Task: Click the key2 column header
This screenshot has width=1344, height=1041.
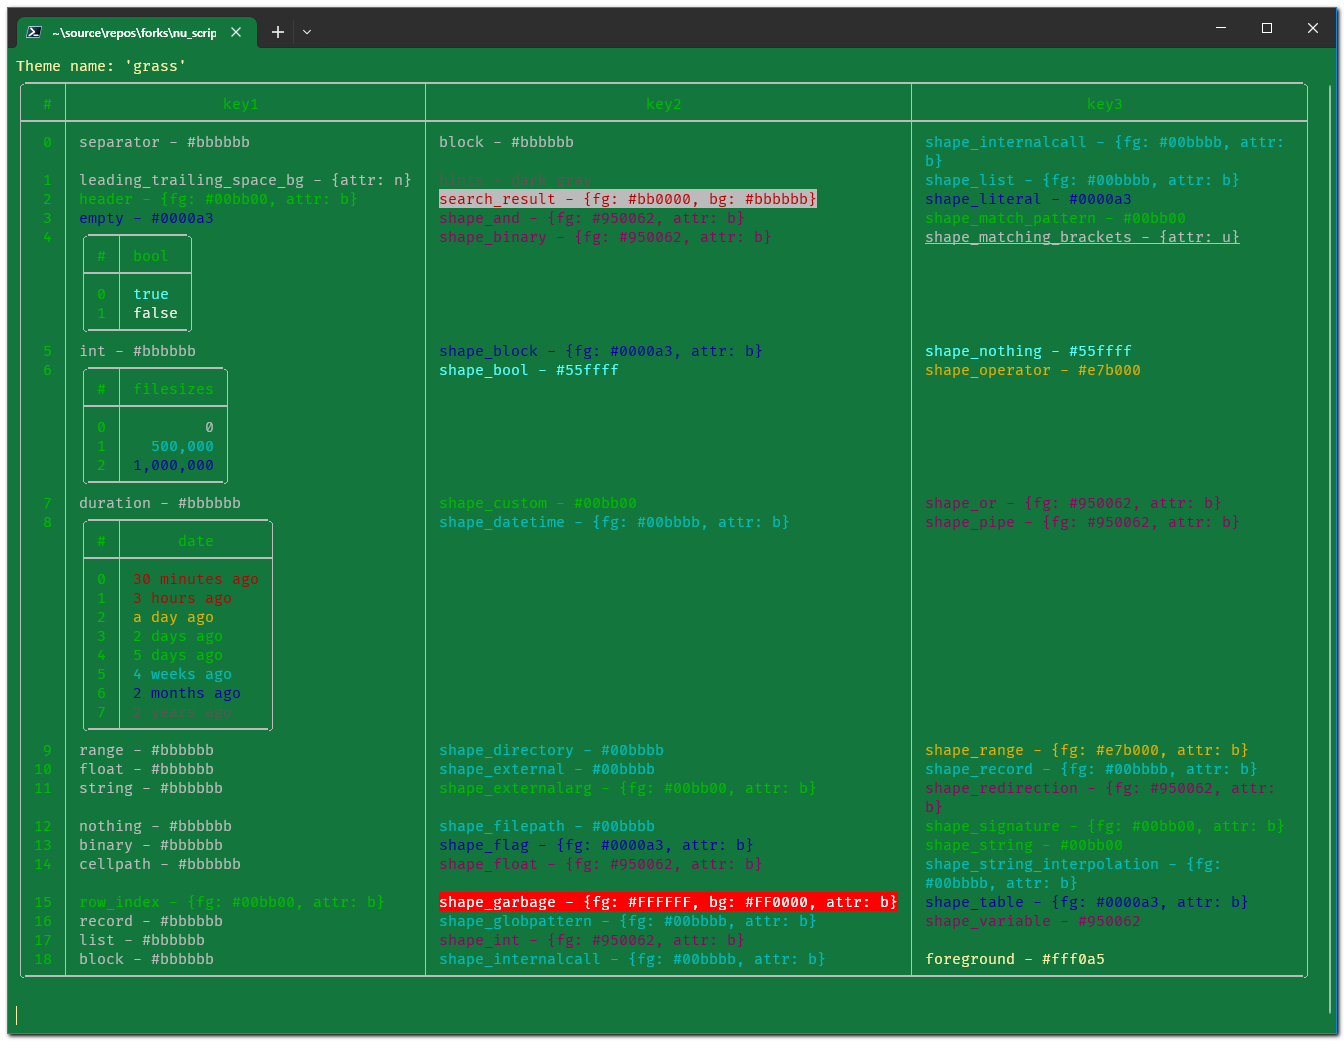Action: tap(664, 104)
